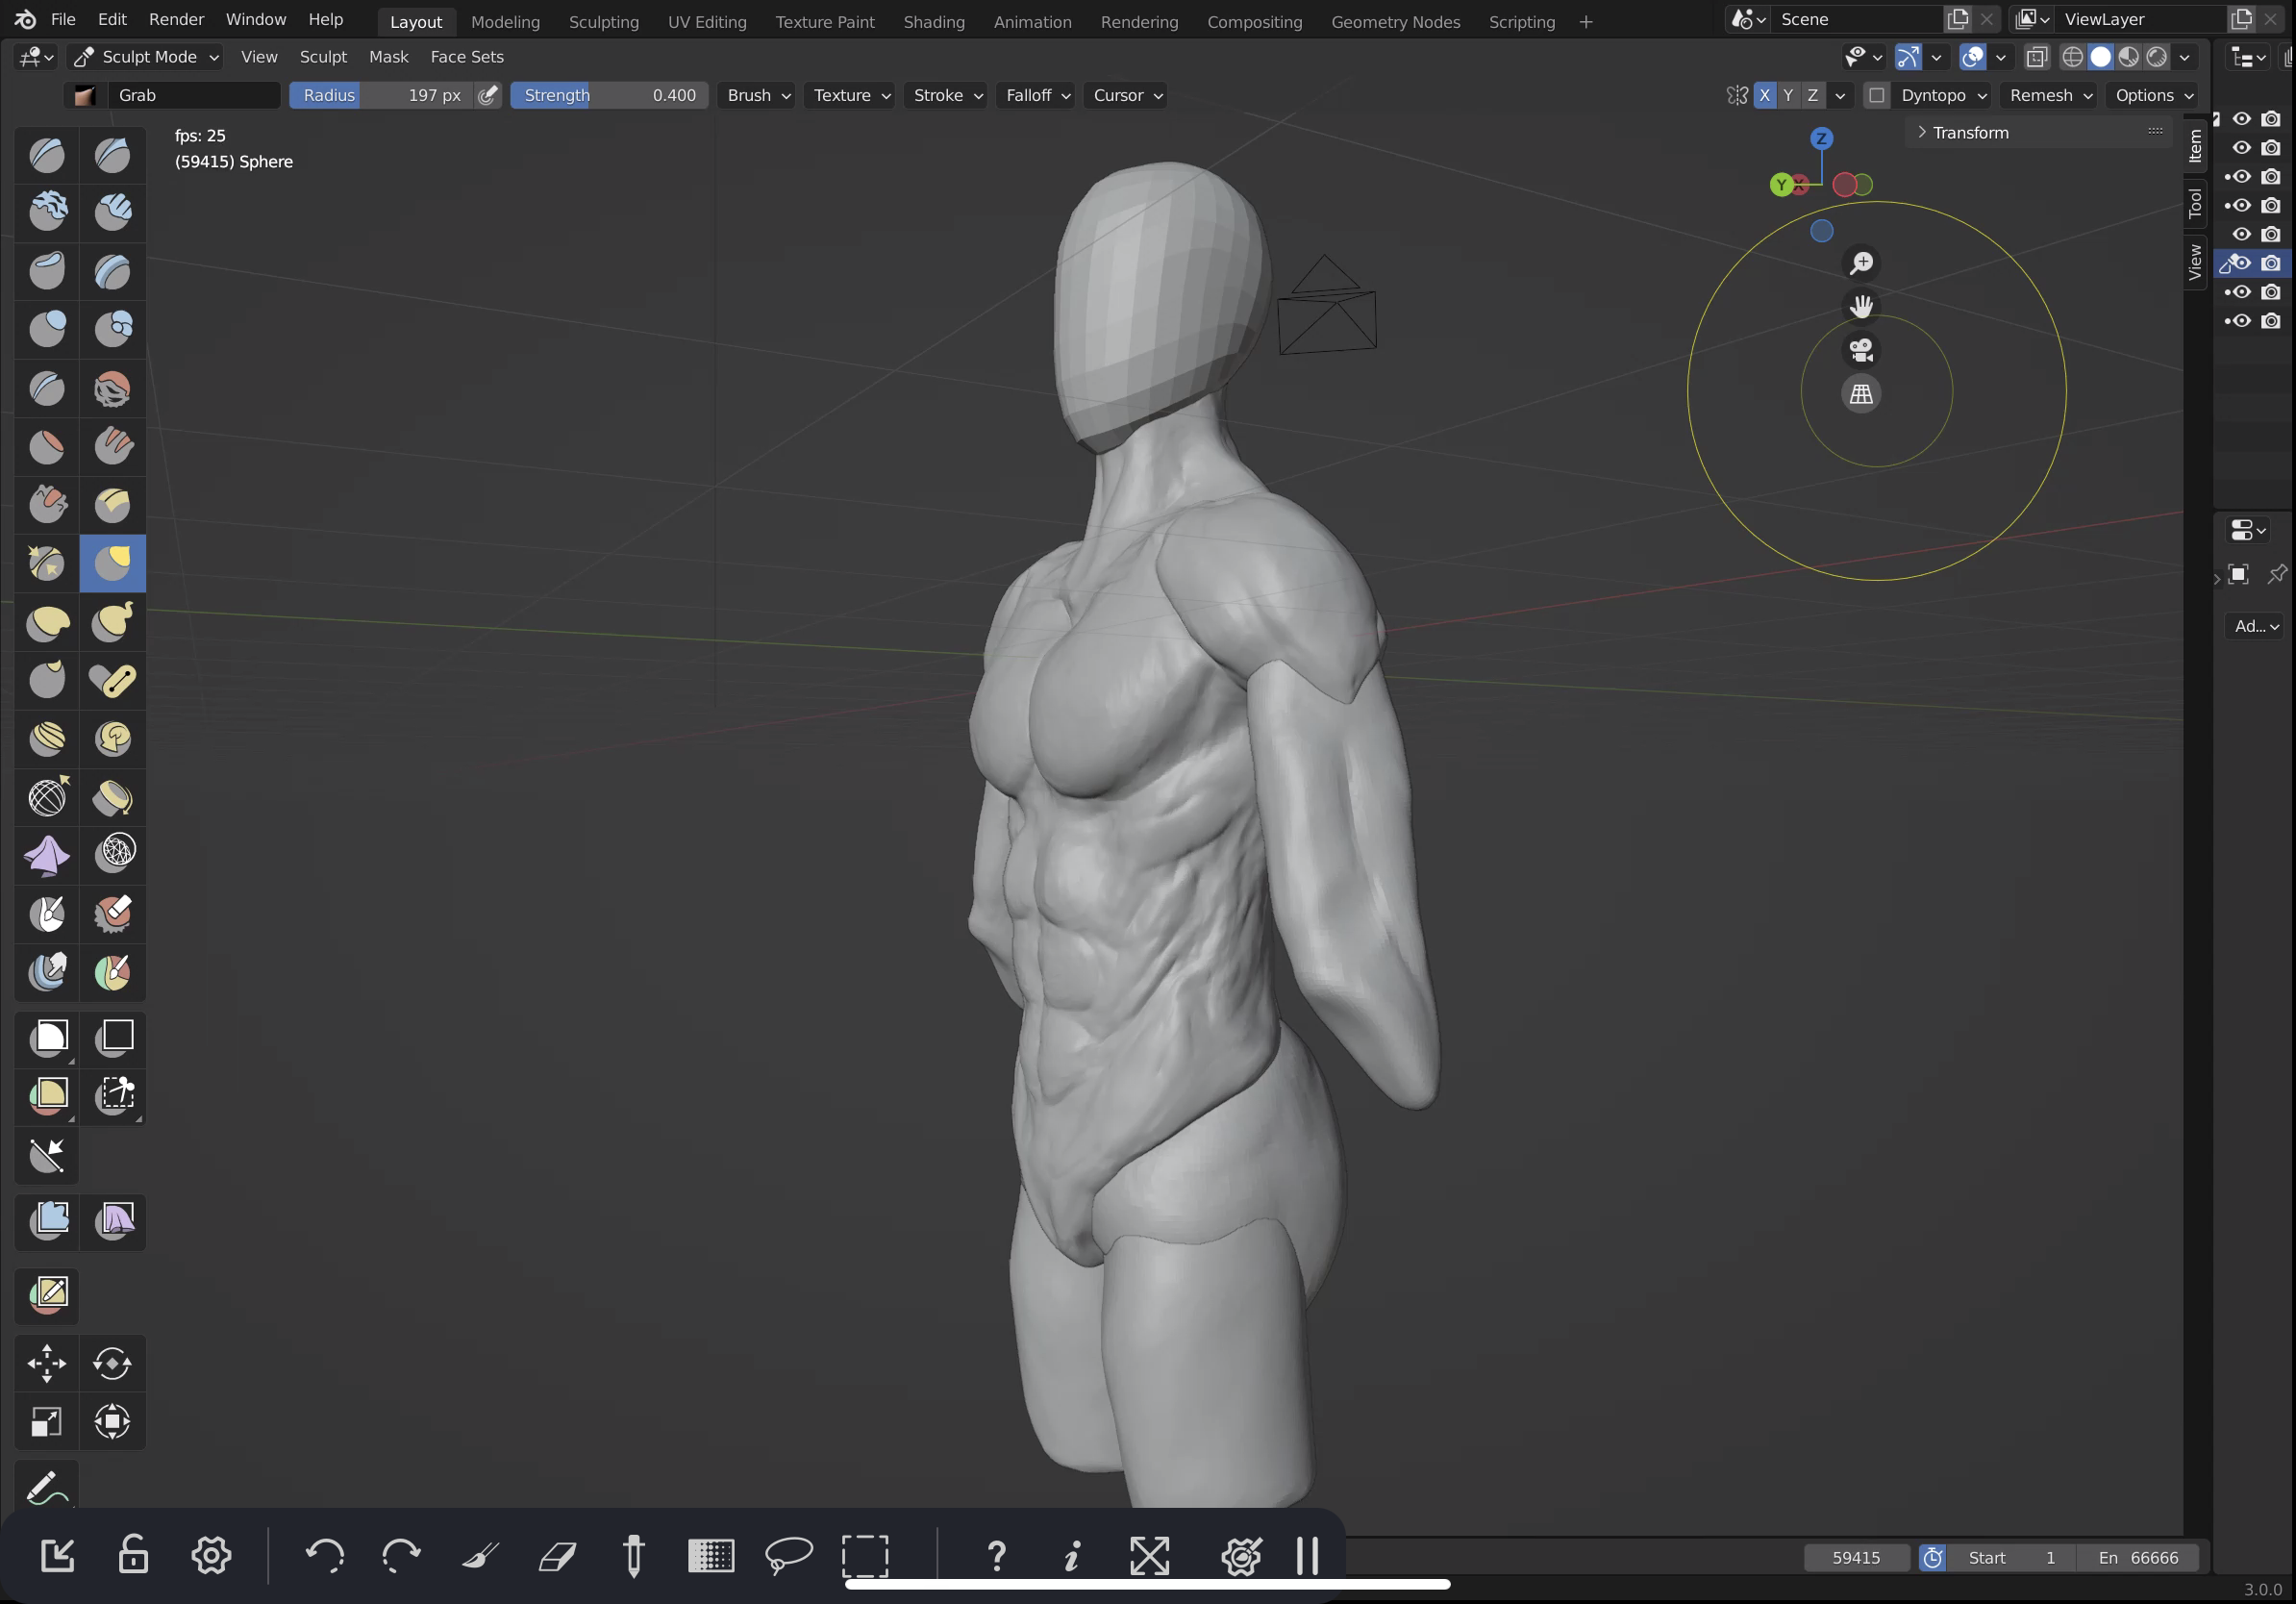
Task: Toggle viewport overlays button
Action: point(1971,57)
